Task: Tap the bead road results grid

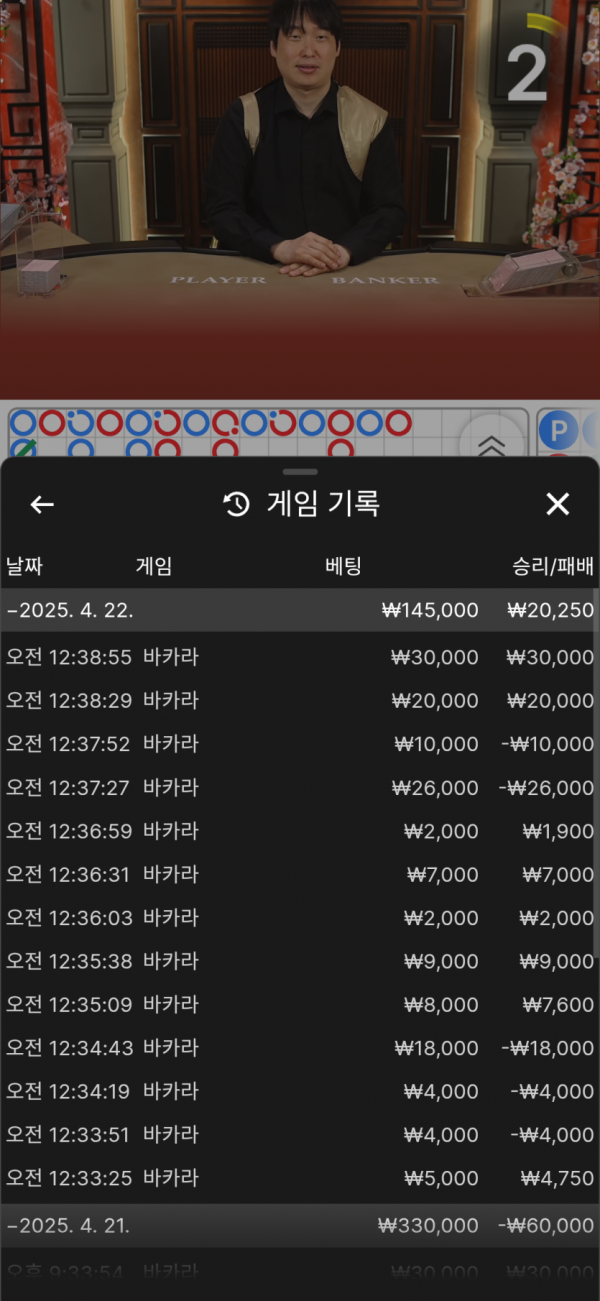Action: (230, 434)
